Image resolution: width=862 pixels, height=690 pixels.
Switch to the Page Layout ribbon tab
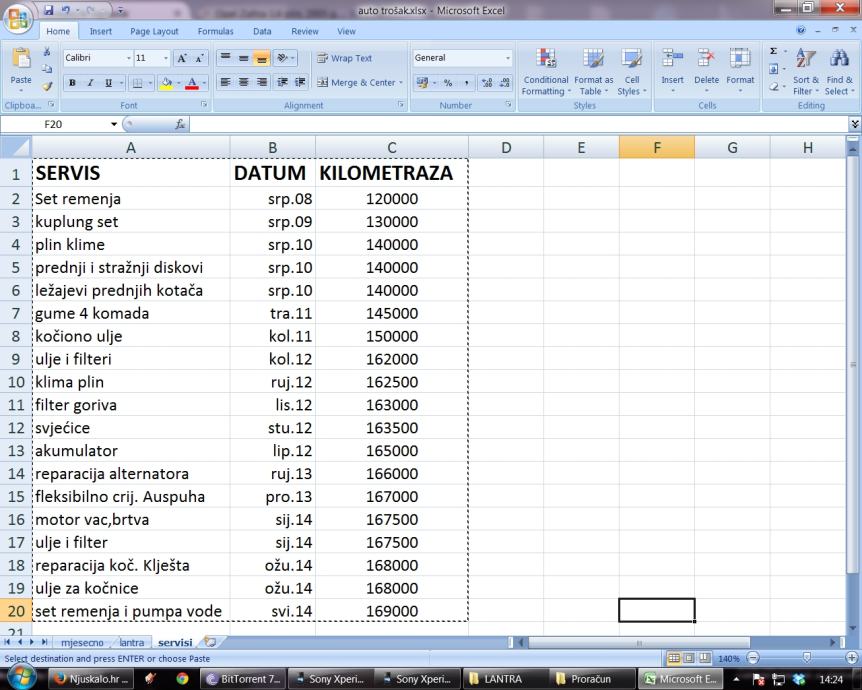154,31
